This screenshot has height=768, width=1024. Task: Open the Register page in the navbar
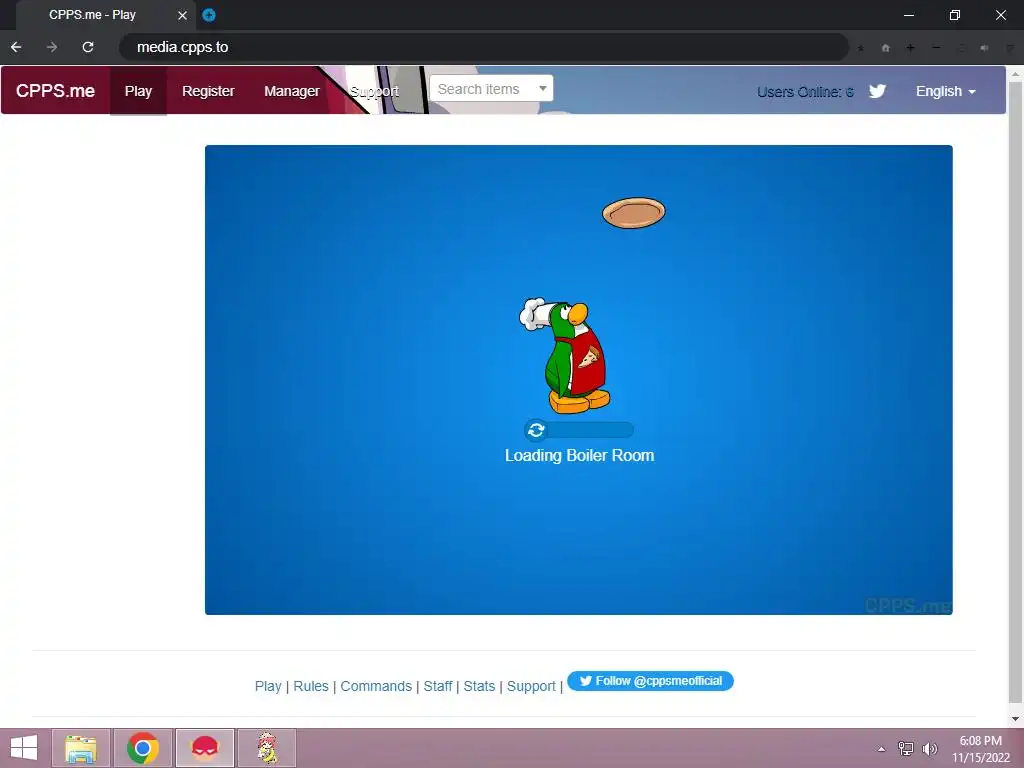(208, 91)
